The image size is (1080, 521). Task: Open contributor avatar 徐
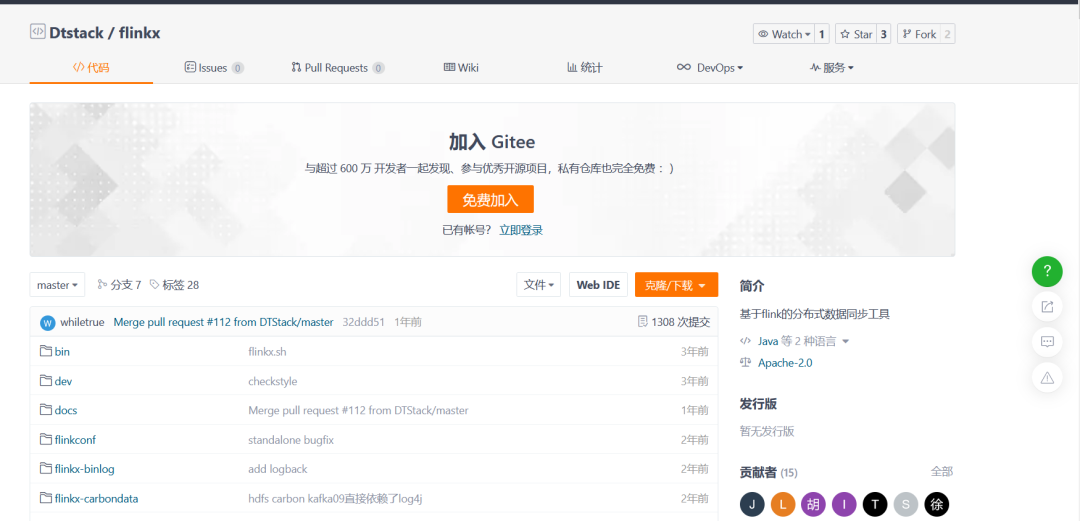[937, 504]
